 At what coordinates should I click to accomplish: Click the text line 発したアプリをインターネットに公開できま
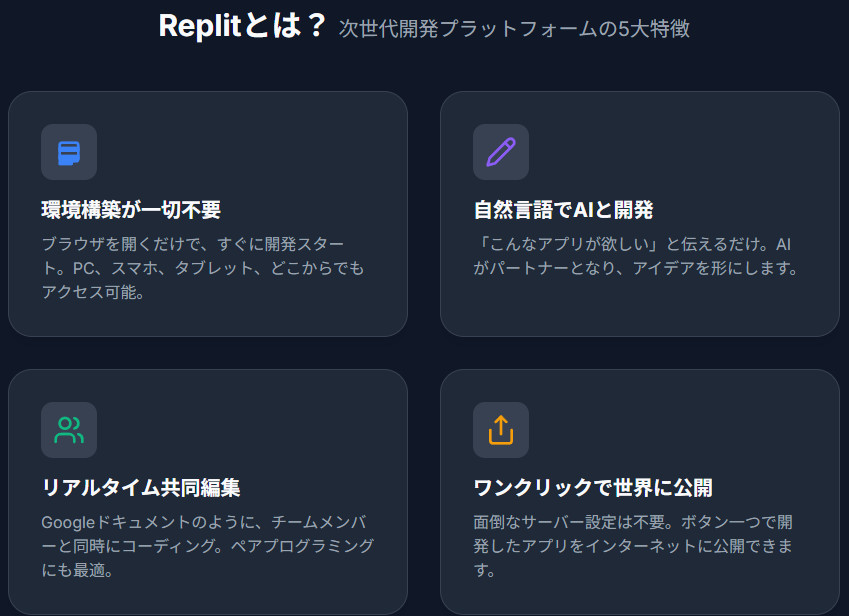point(635,547)
